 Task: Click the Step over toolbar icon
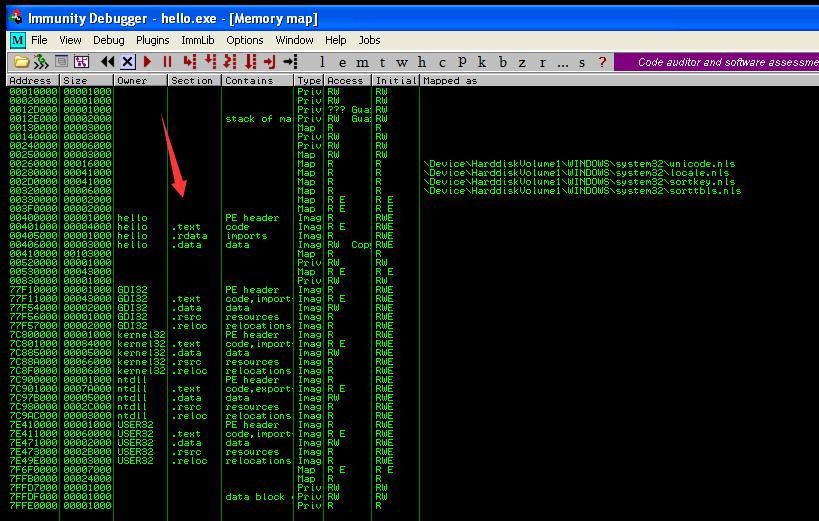click(x=210, y=62)
